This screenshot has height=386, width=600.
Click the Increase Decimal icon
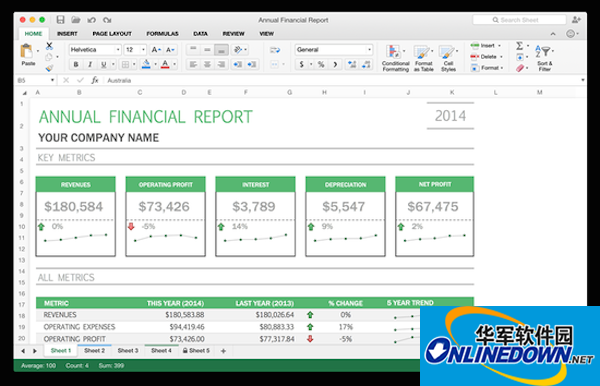pyautogui.click(x=352, y=64)
